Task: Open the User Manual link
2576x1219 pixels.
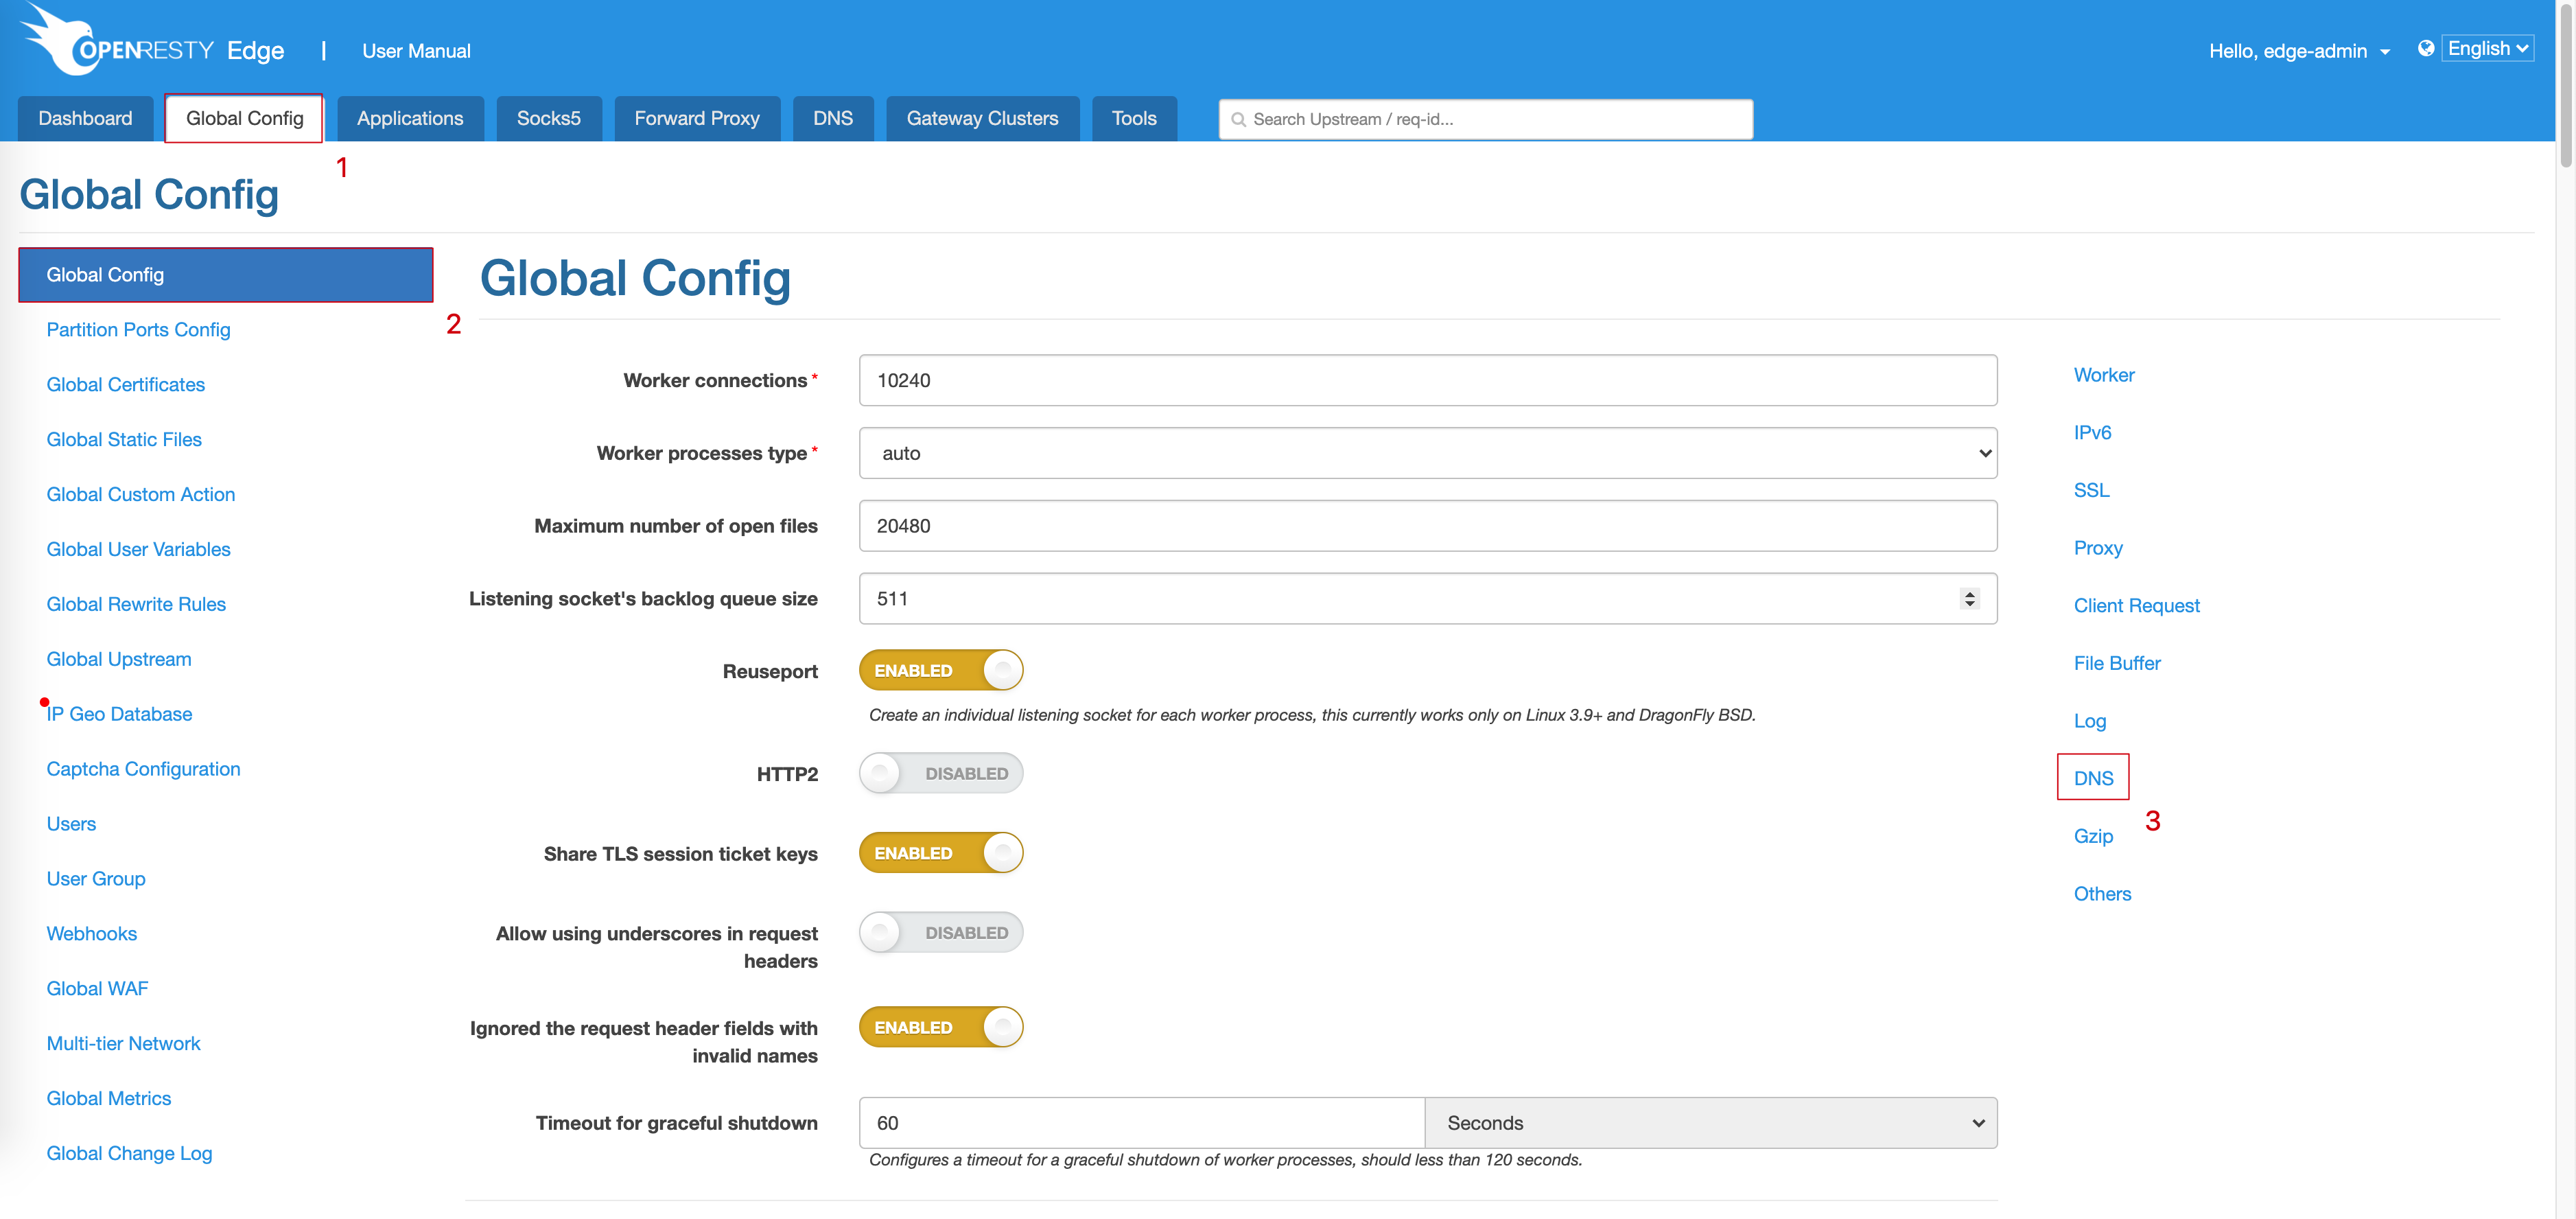Action: 416,51
